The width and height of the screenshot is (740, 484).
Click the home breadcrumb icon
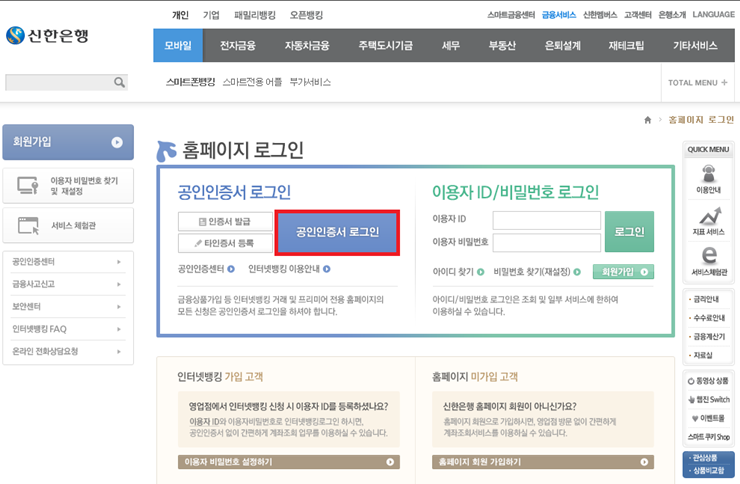648,120
